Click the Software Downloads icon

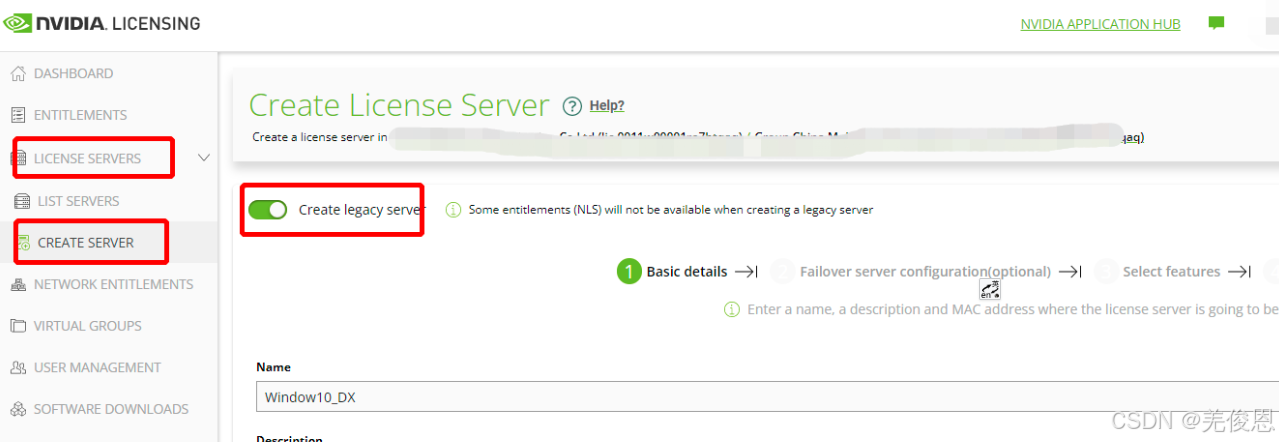pyautogui.click(x=17, y=409)
